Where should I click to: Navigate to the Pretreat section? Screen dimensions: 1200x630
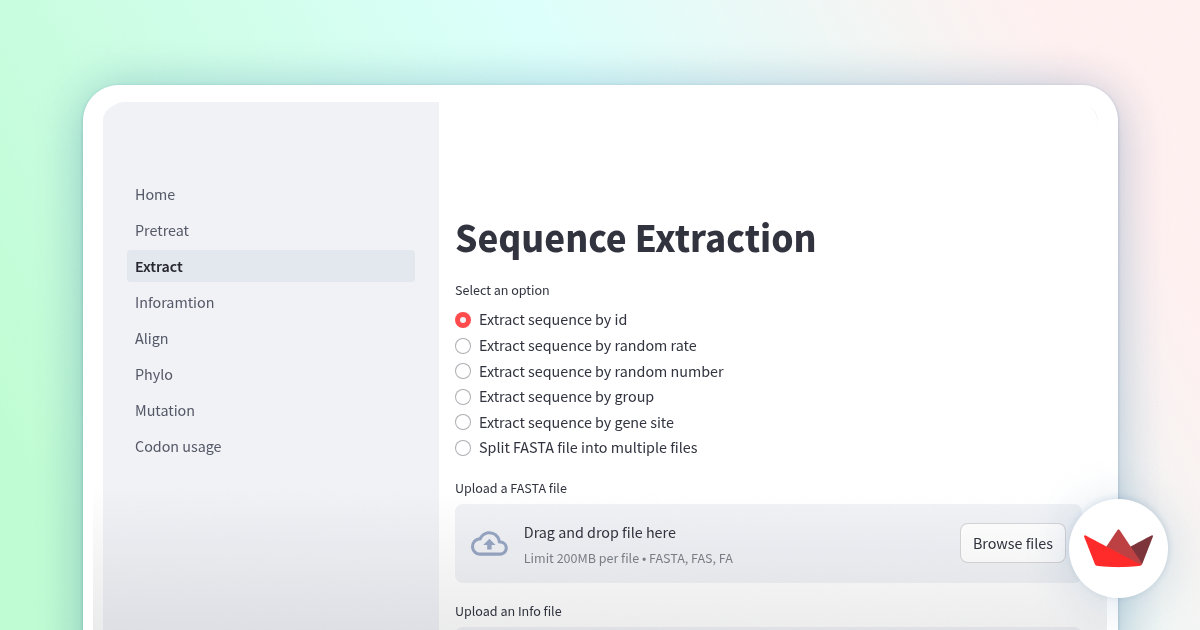coord(162,230)
